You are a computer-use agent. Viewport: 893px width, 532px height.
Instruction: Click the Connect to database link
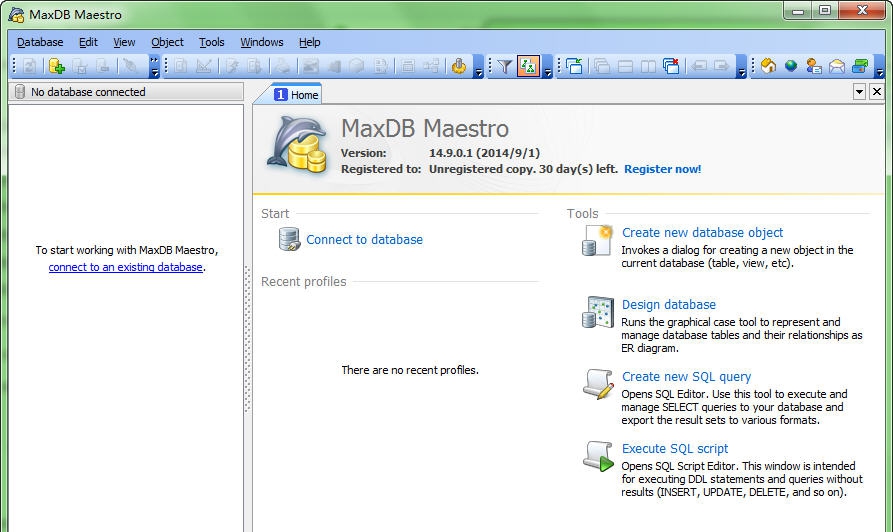tap(364, 240)
